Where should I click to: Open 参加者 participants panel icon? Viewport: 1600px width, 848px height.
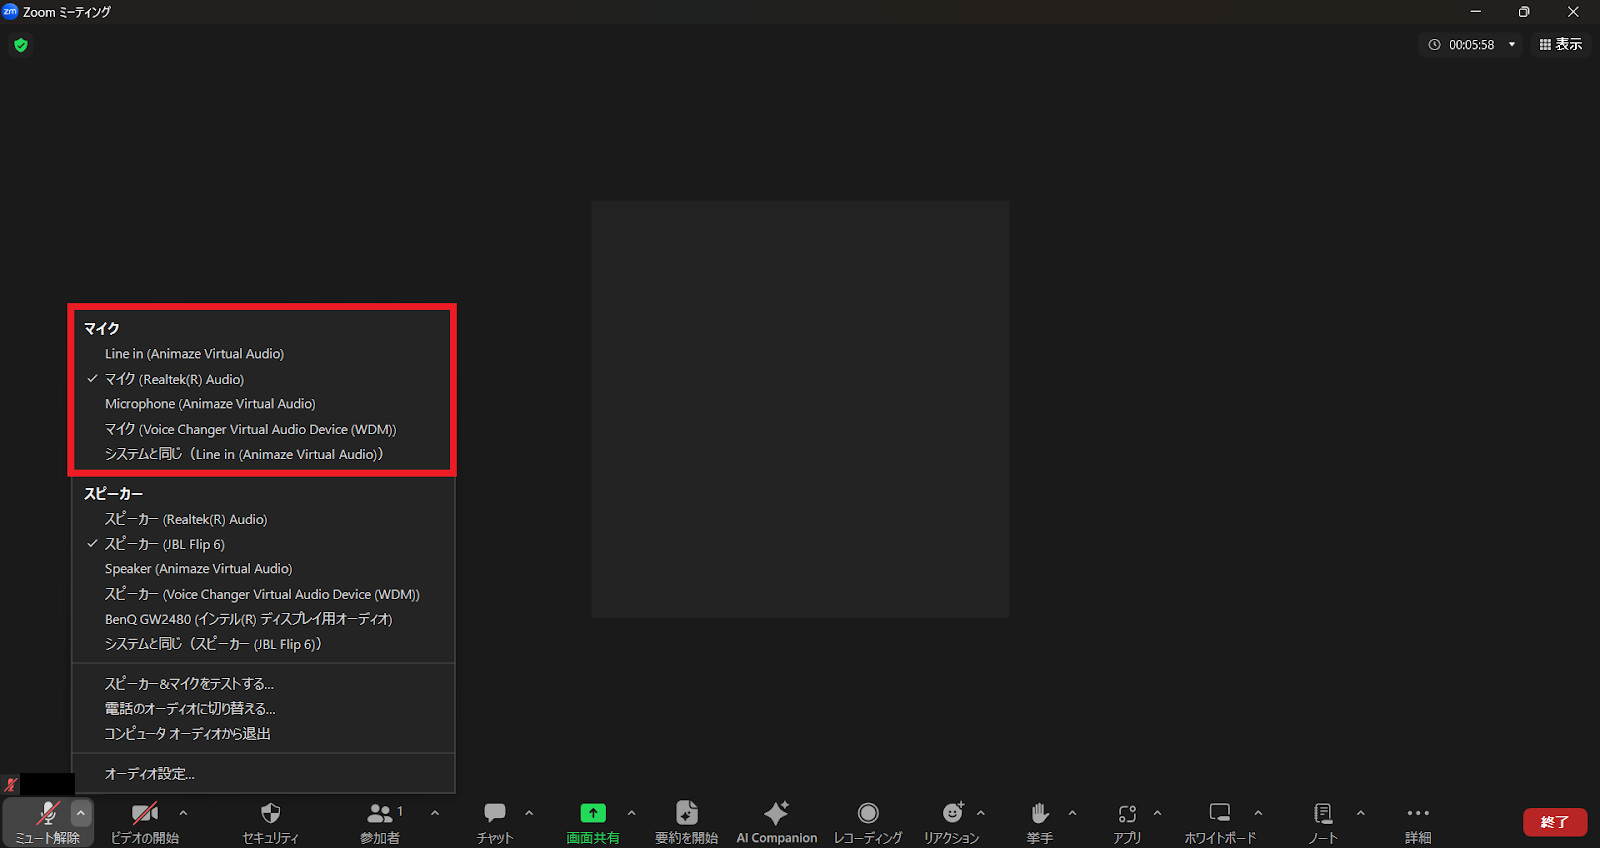click(x=380, y=813)
